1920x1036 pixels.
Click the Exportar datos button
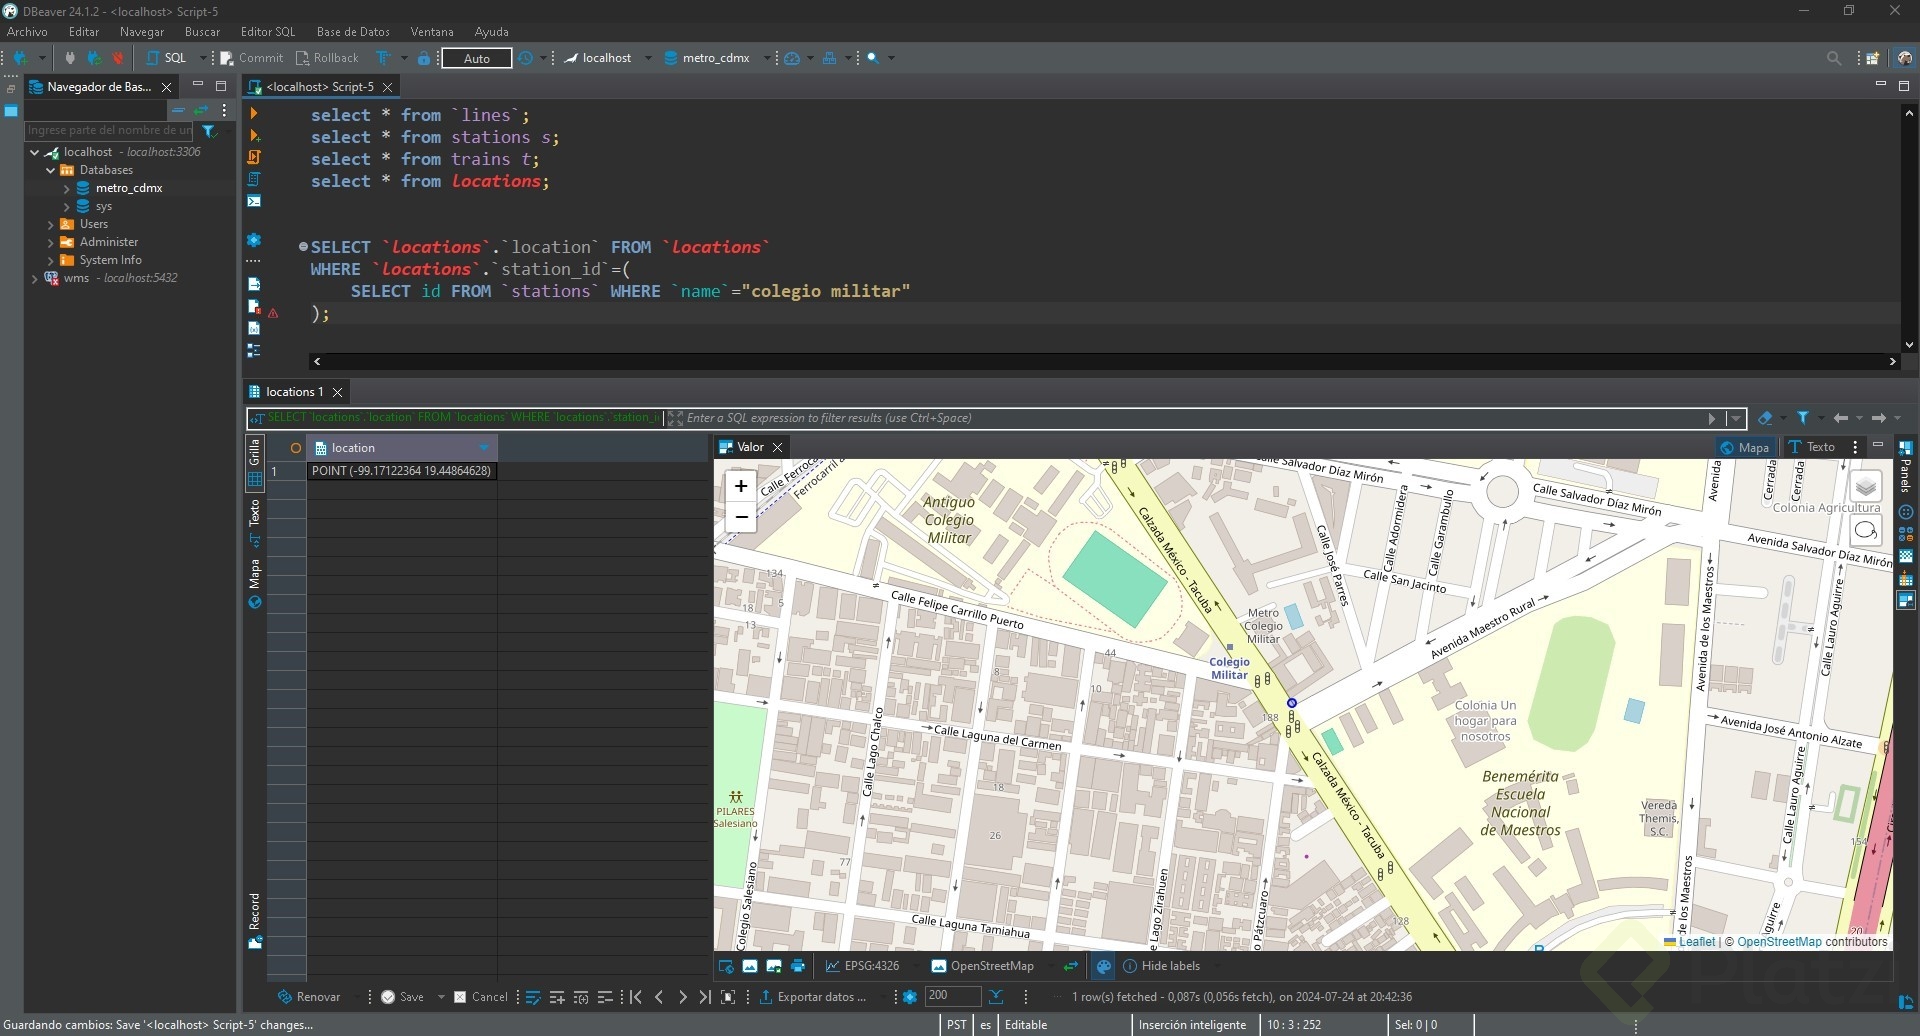click(x=813, y=997)
